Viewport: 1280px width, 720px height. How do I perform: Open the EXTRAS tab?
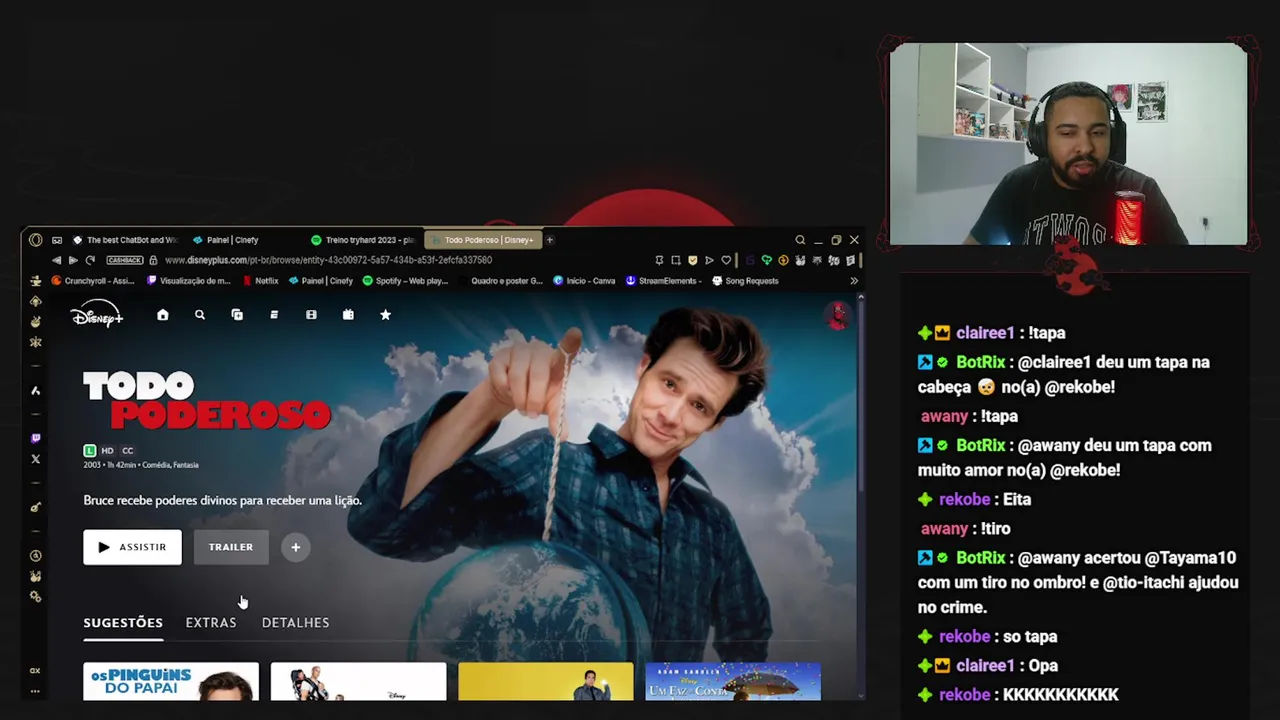coord(211,622)
